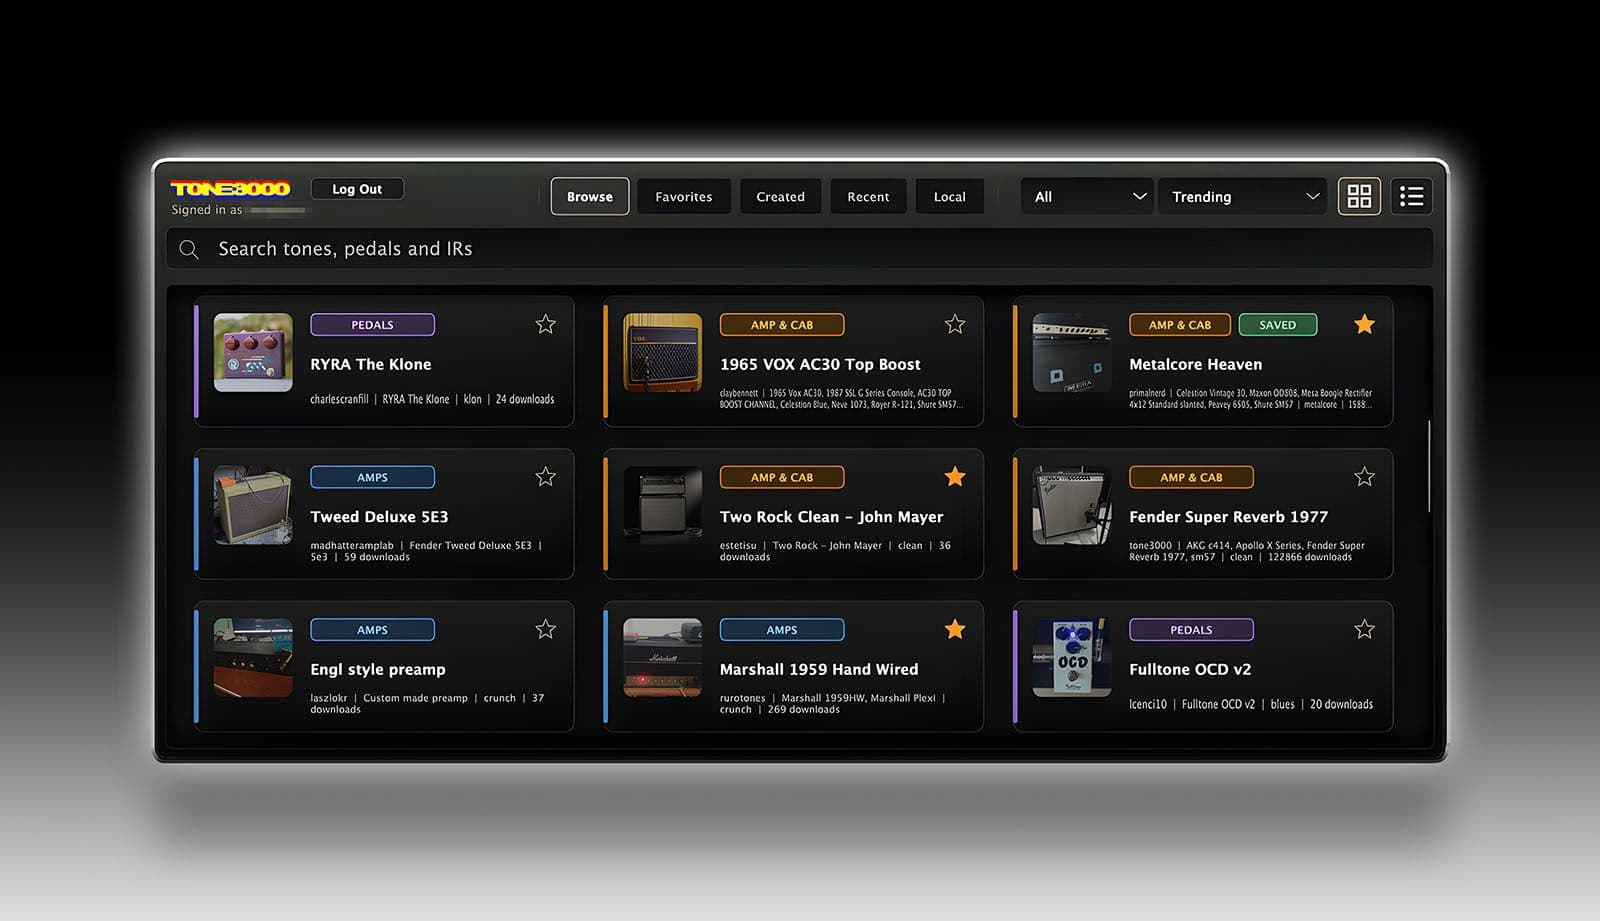
Task: Click the SAVED badge on Metalcore Heaven
Action: coord(1278,324)
